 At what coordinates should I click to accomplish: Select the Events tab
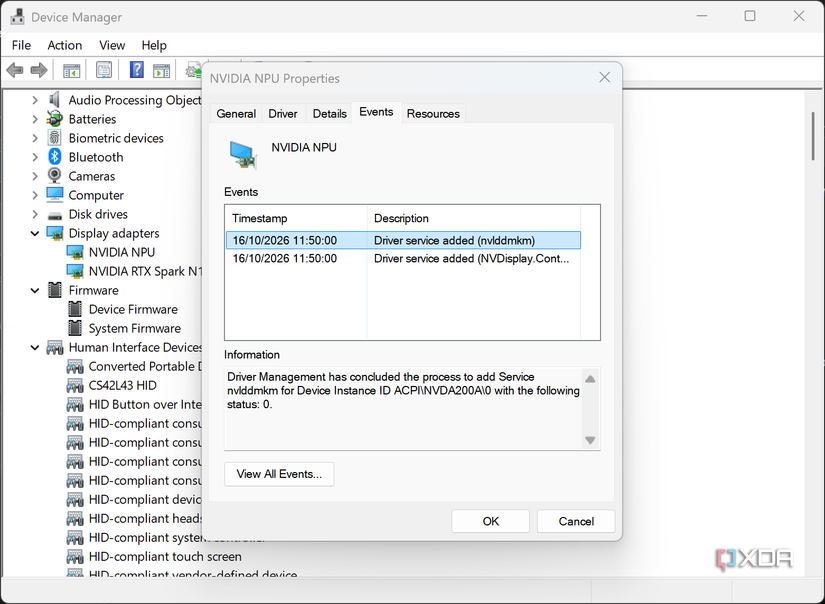[x=376, y=112]
